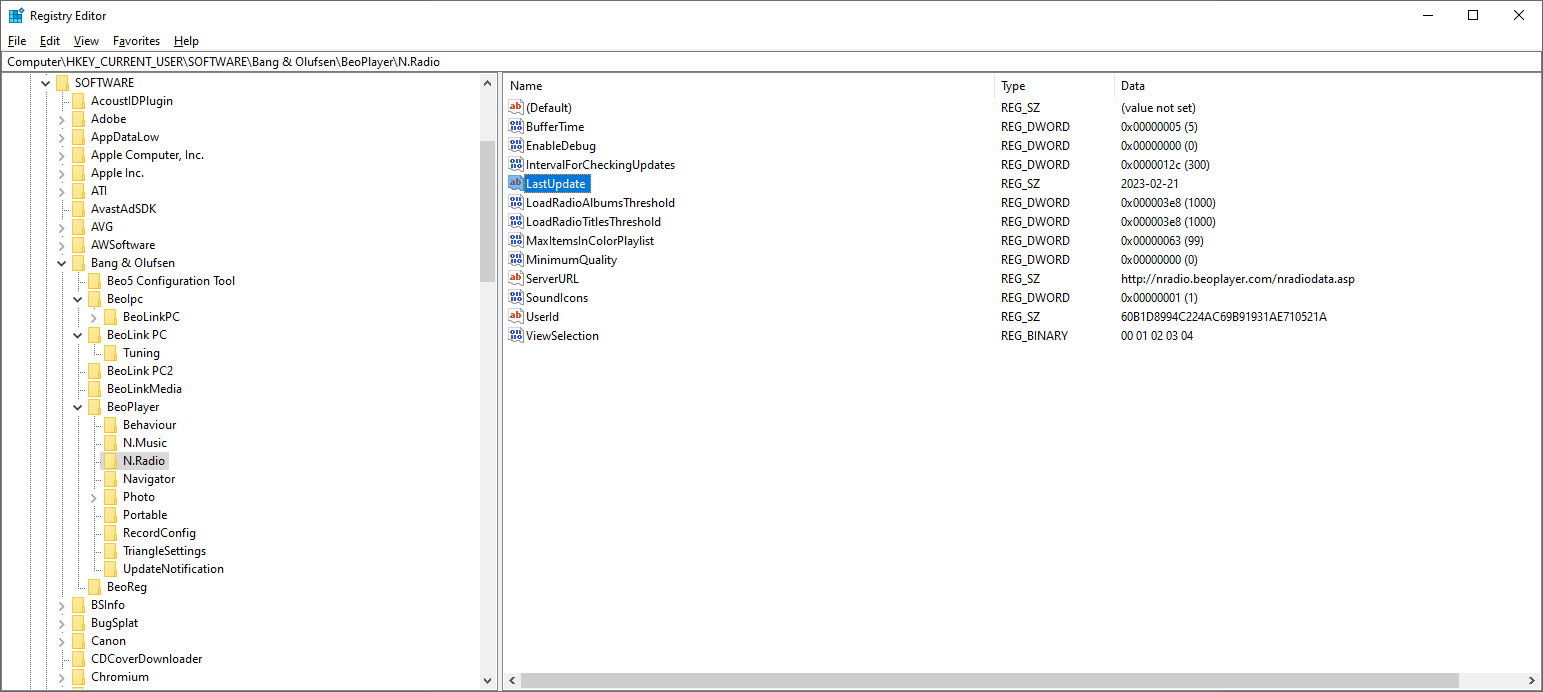This screenshot has height=692, width=1543.
Task: Select the TriangleSettings key
Action: [x=164, y=551]
